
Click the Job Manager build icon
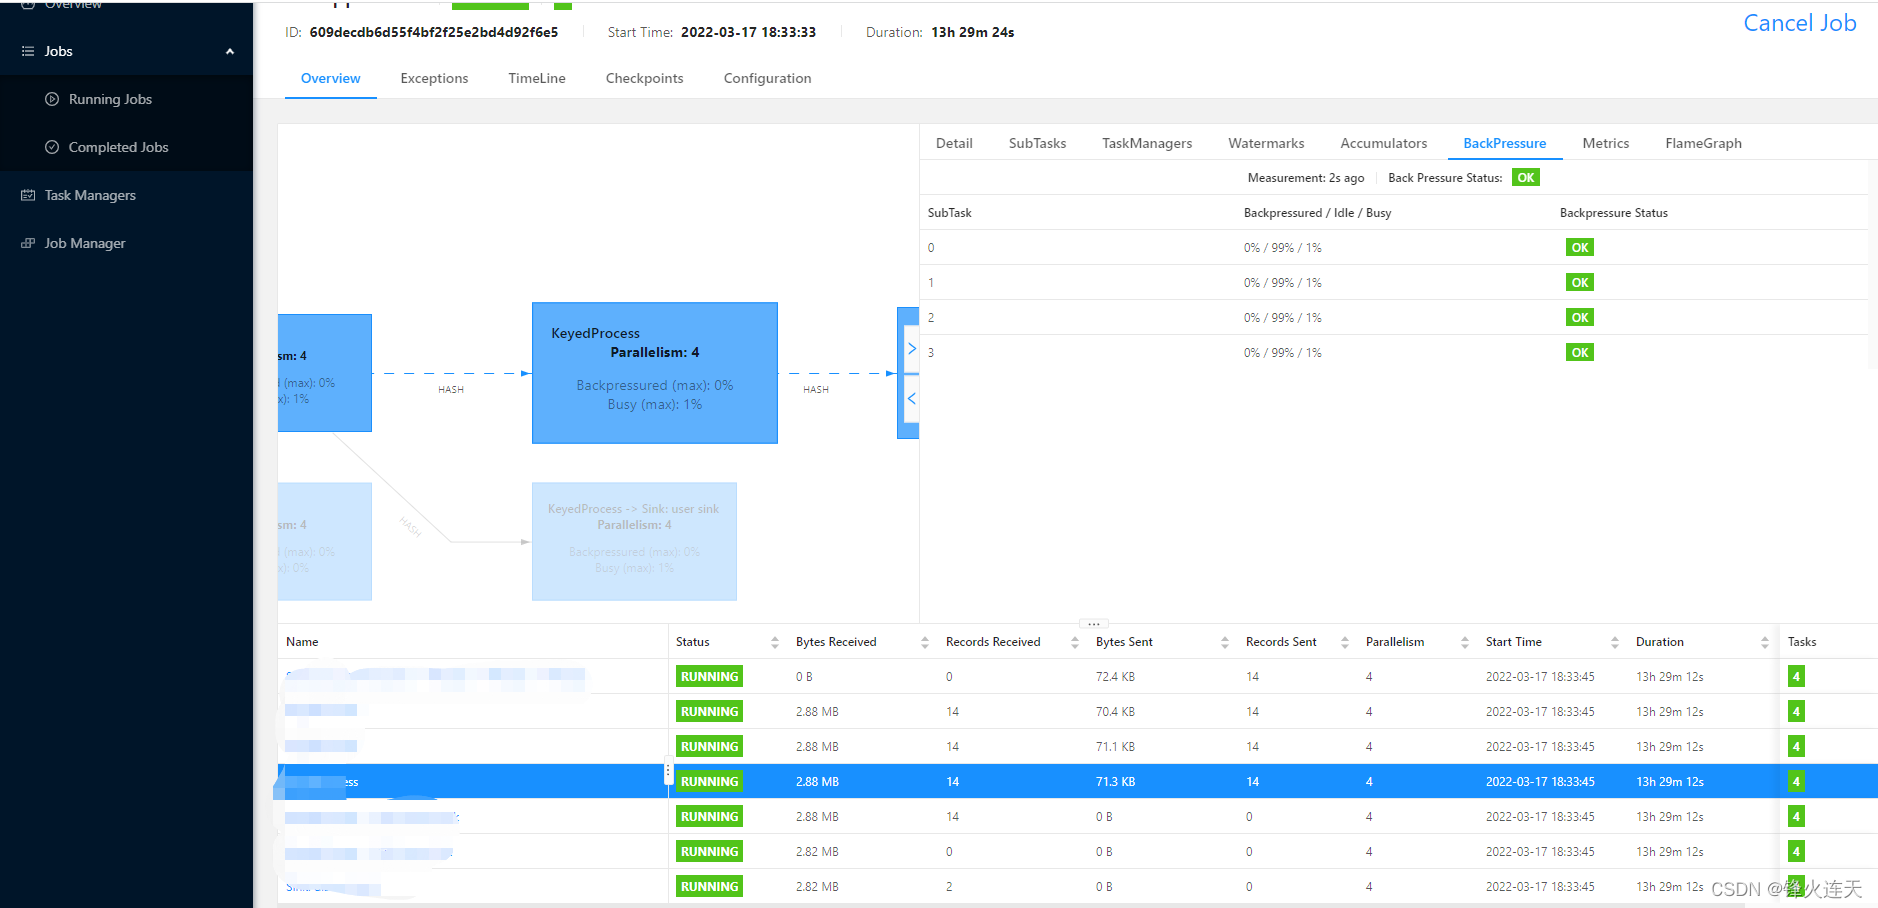coord(28,243)
